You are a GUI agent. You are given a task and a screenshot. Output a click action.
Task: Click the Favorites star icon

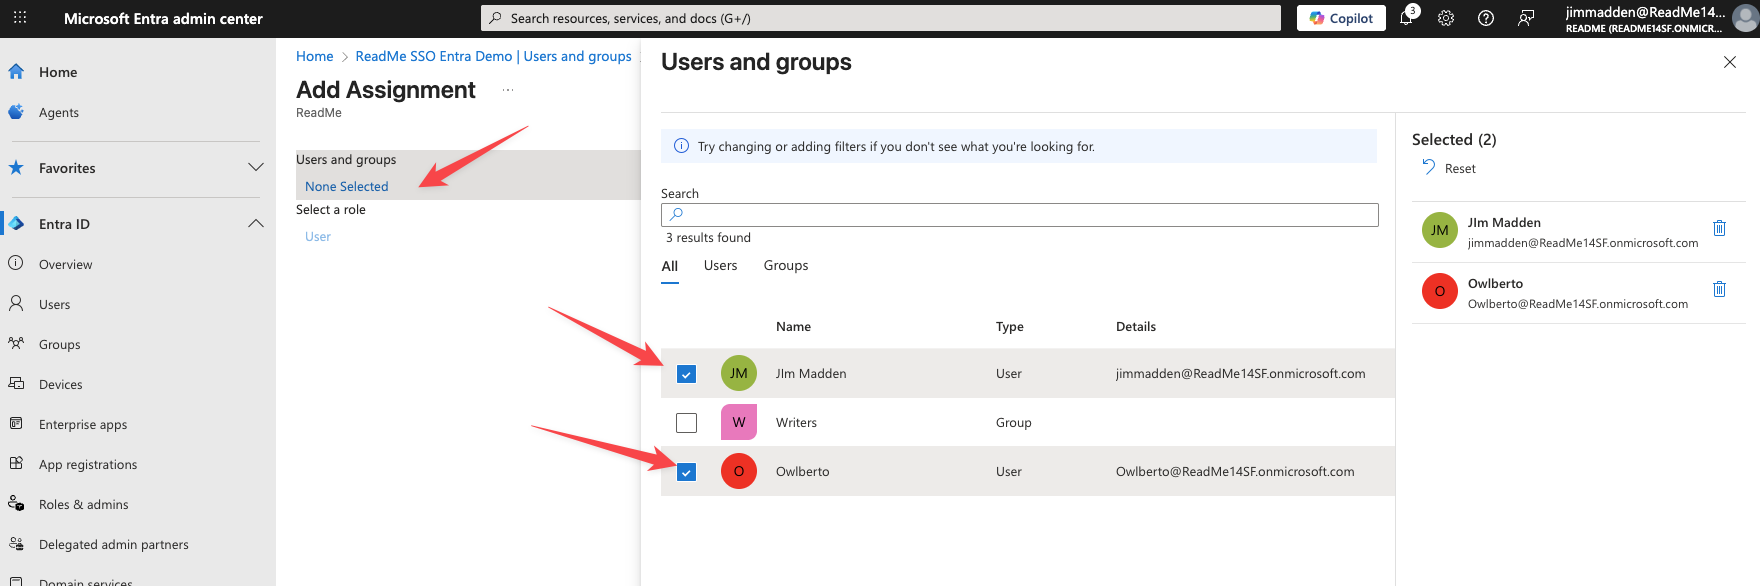16,168
